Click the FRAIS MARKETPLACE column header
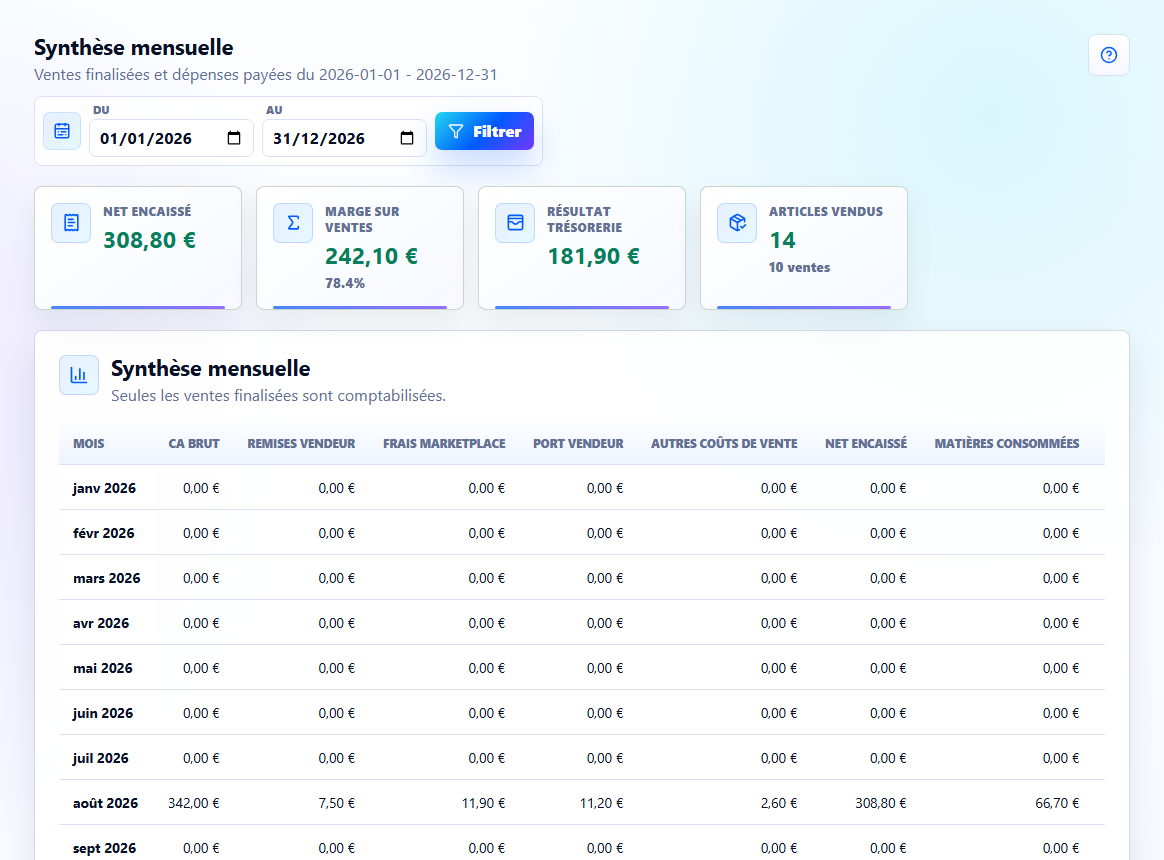Viewport: 1164px width, 860px height. pyautogui.click(x=444, y=443)
